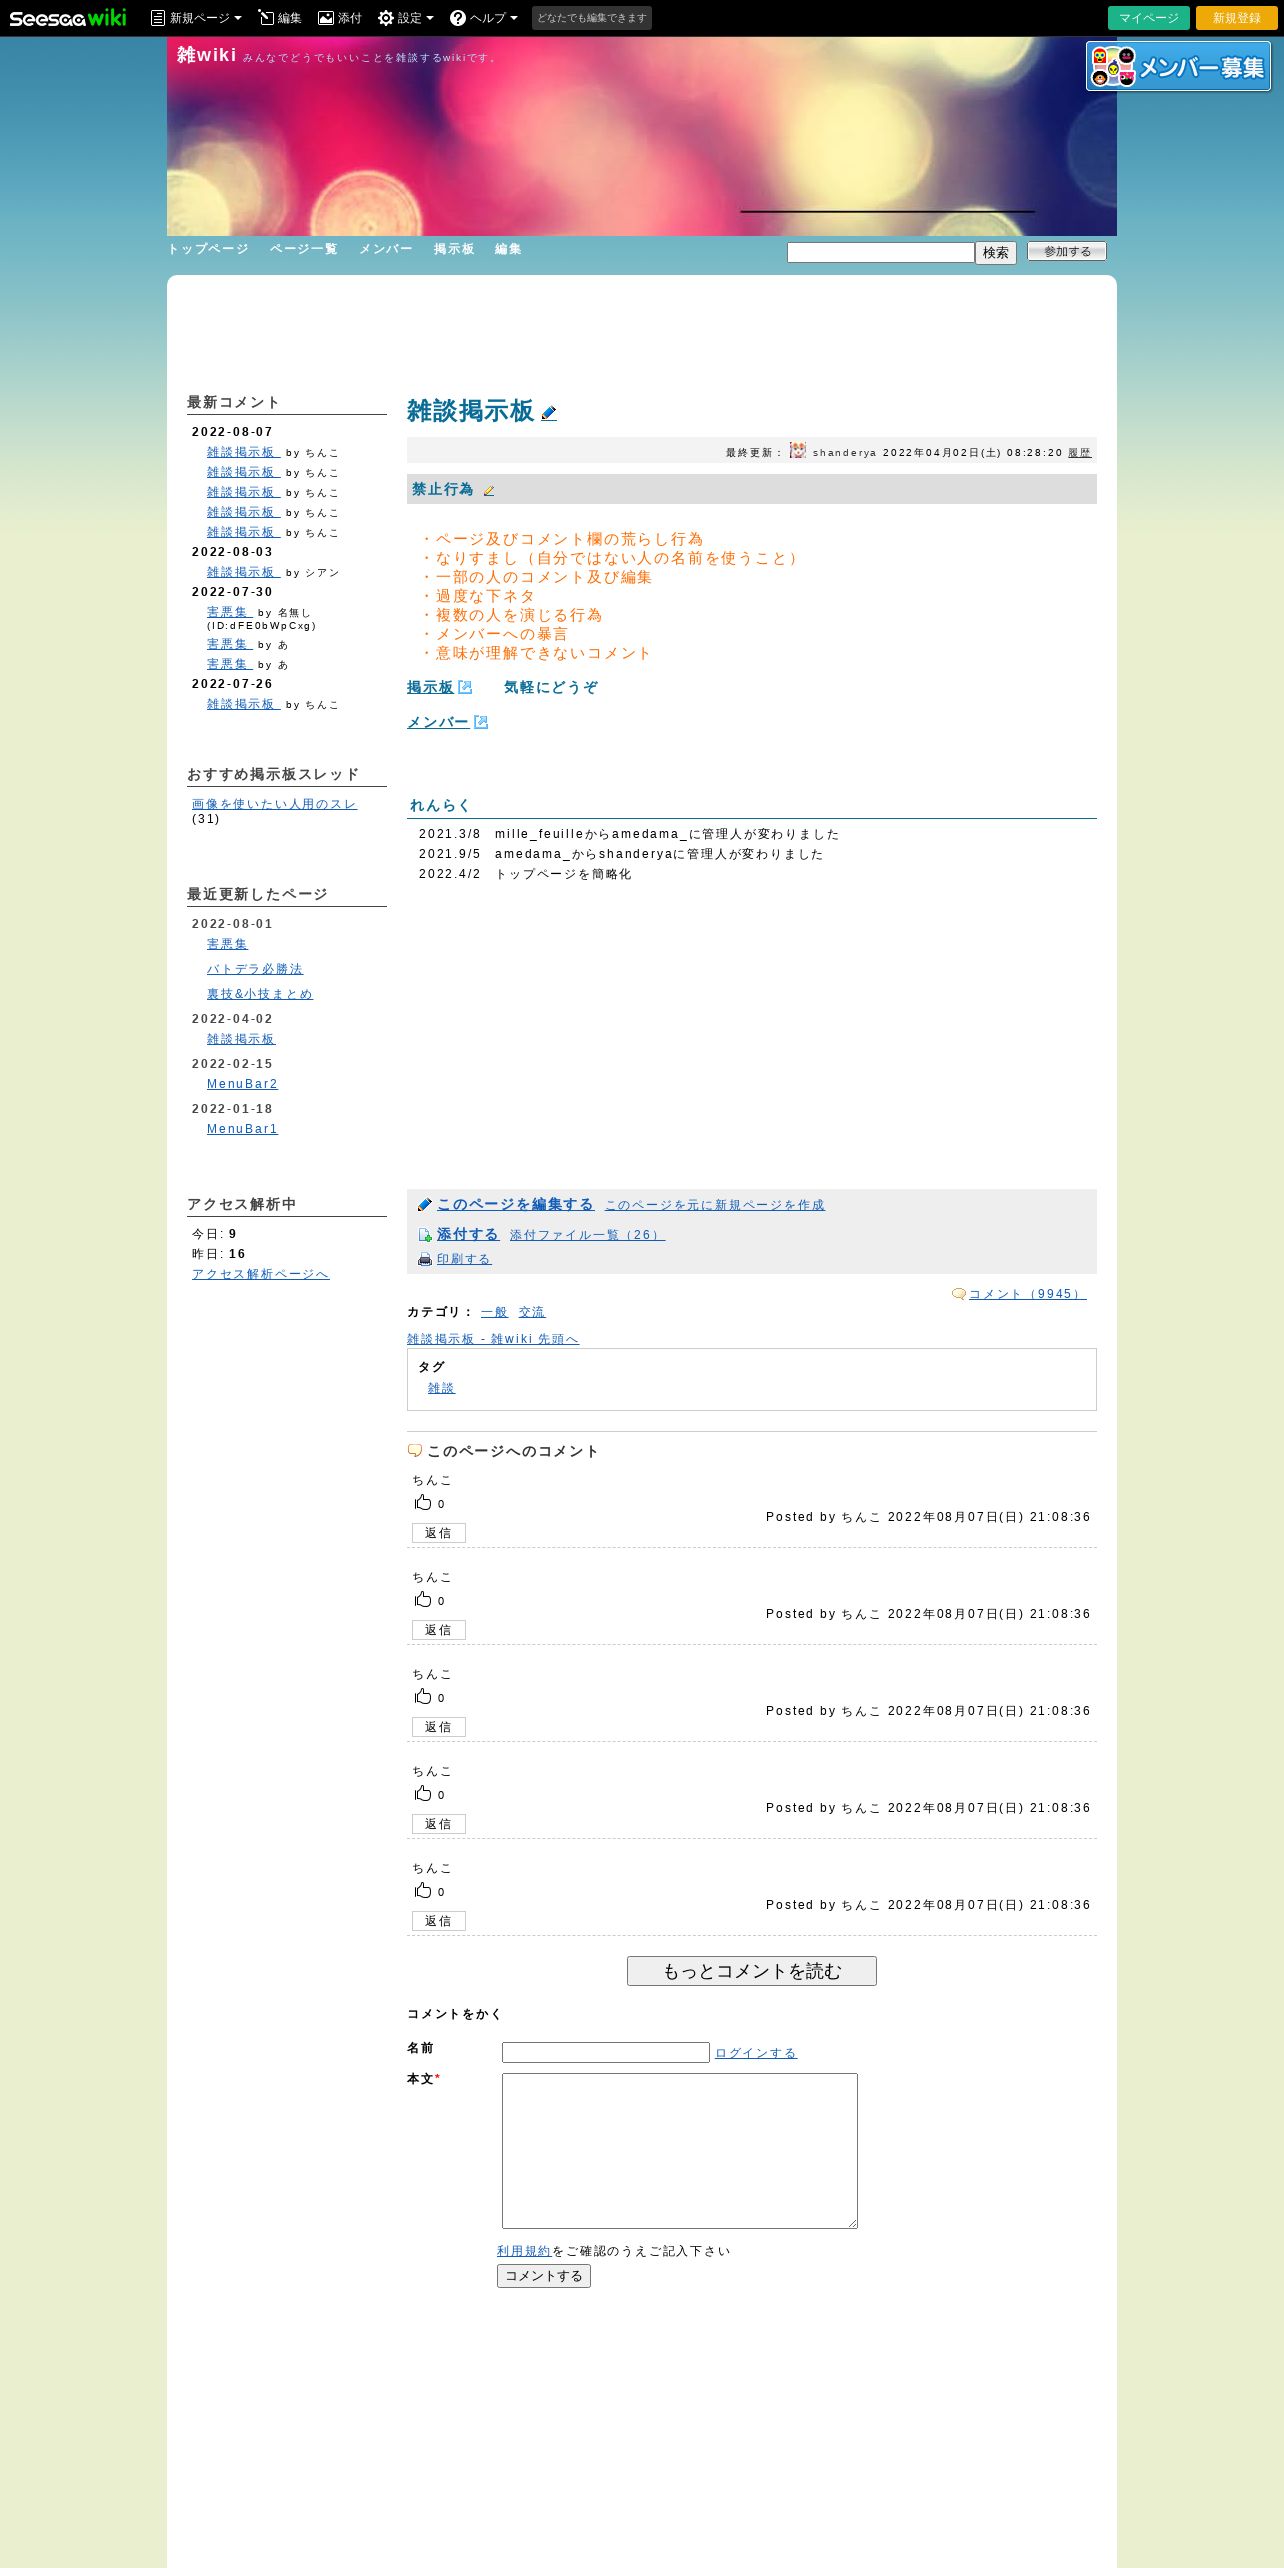Open the メンバー link in page body

(438, 722)
